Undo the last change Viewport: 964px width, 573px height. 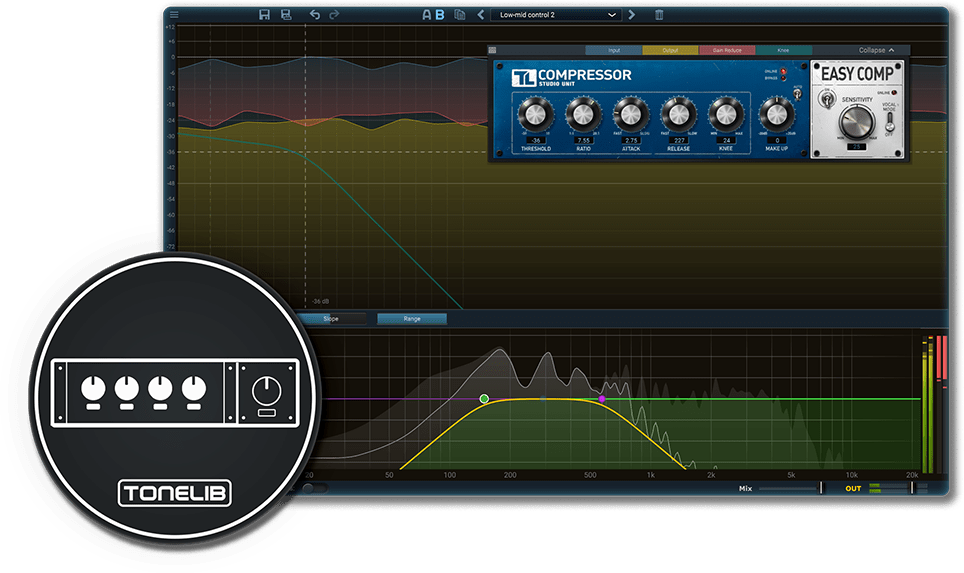[x=315, y=15]
